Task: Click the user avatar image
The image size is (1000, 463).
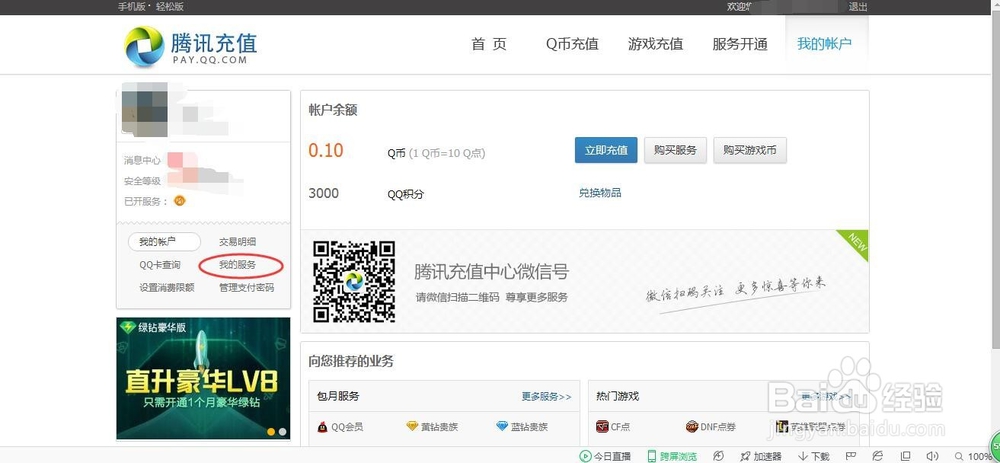Action: pyautogui.click(x=145, y=110)
